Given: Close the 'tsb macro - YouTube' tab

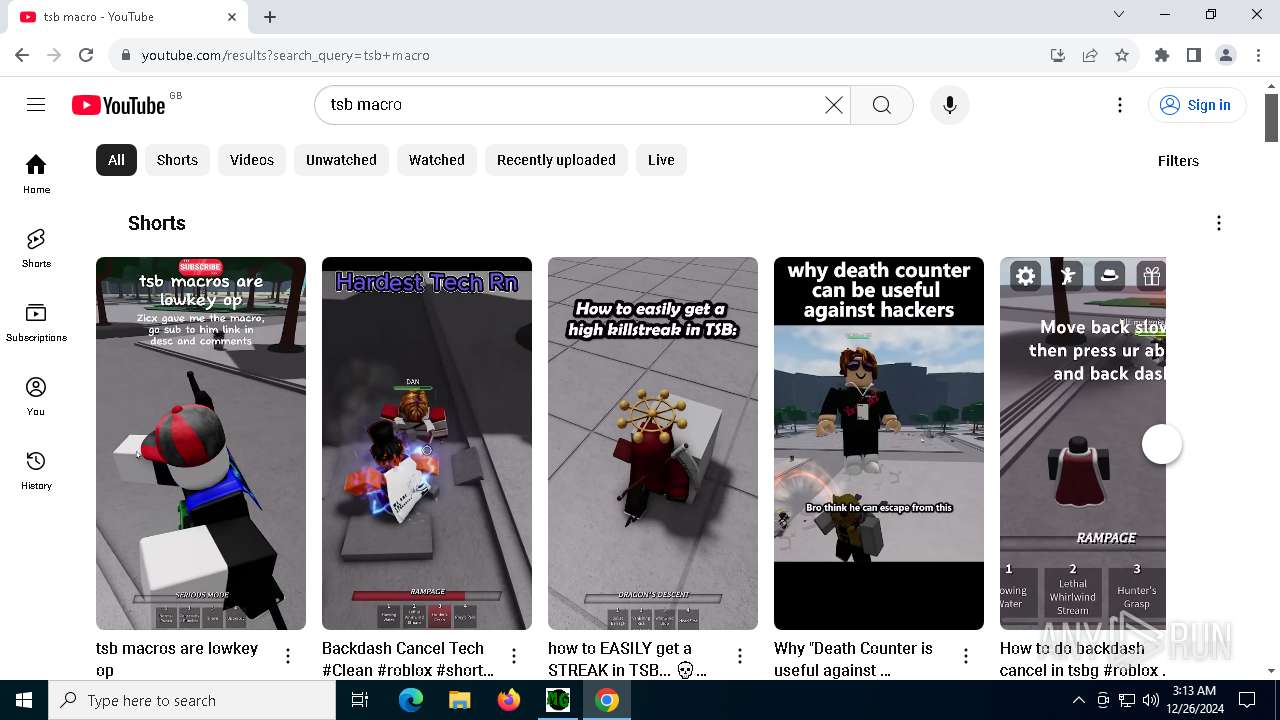Looking at the screenshot, I should 232,17.
